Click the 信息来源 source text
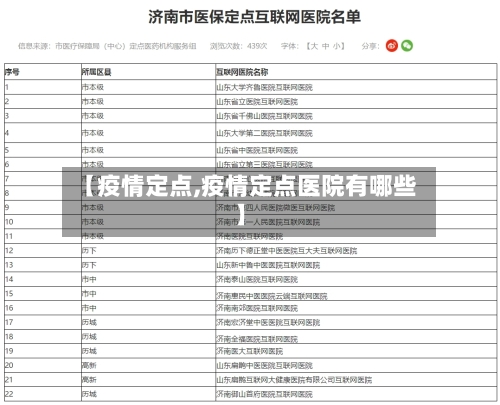Viewport: 500px width, 405px height. click(x=107, y=46)
